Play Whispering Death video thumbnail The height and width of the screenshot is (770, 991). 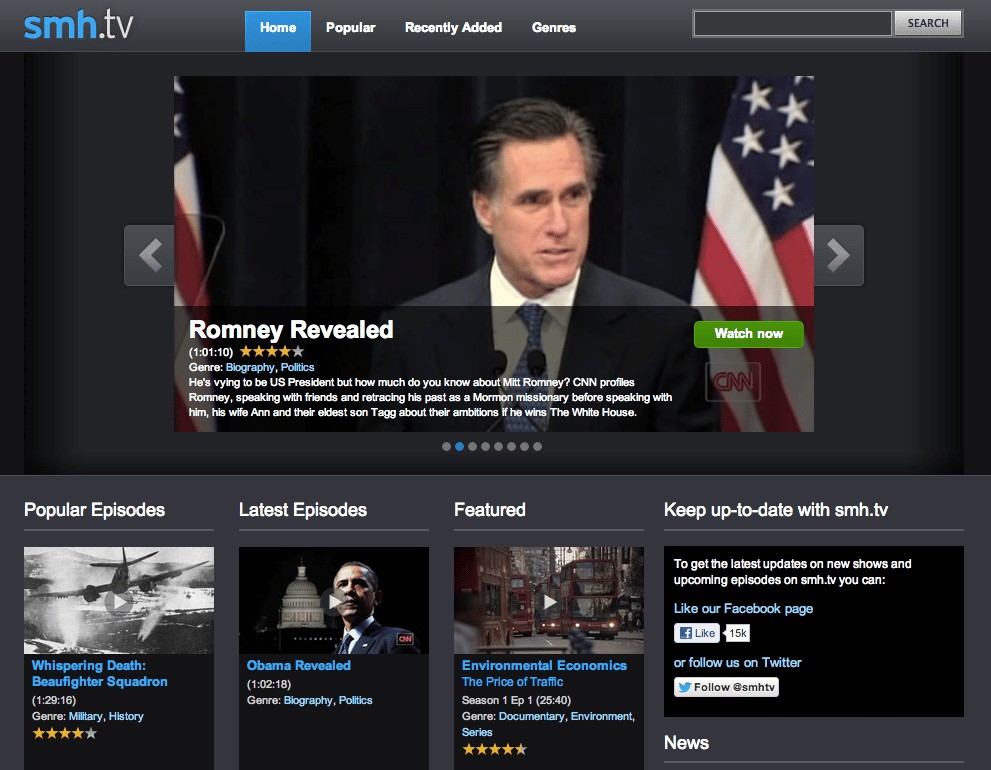[119, 600]
